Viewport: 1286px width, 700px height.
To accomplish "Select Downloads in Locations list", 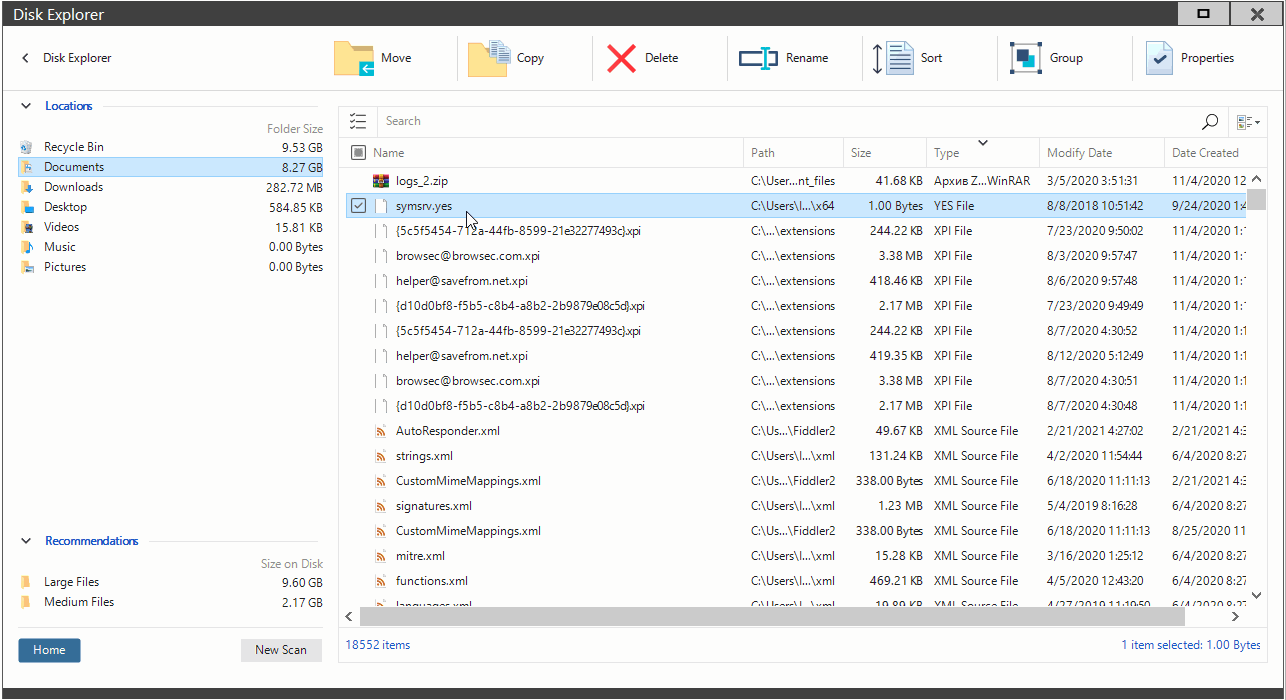I will point(73,187).
